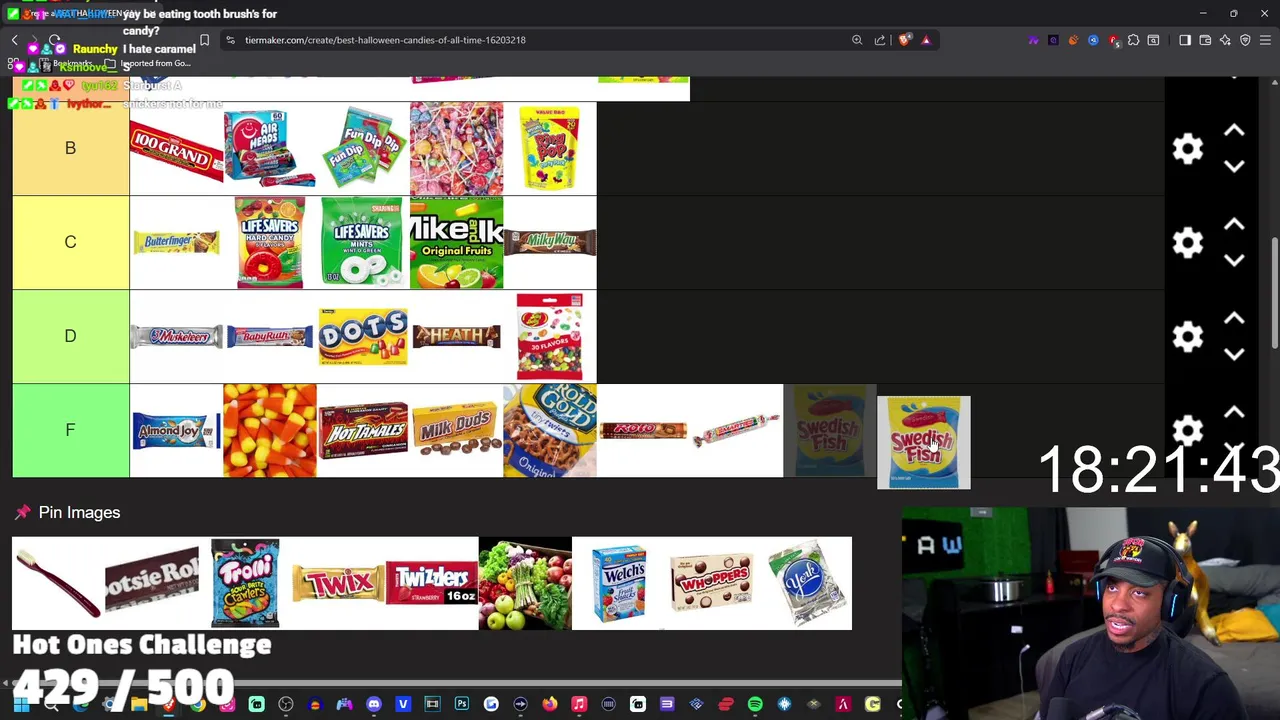This screenshot has width=1280, height=720.
Task: Click the pushpin icon beside Pin Images
Action: 22,512
